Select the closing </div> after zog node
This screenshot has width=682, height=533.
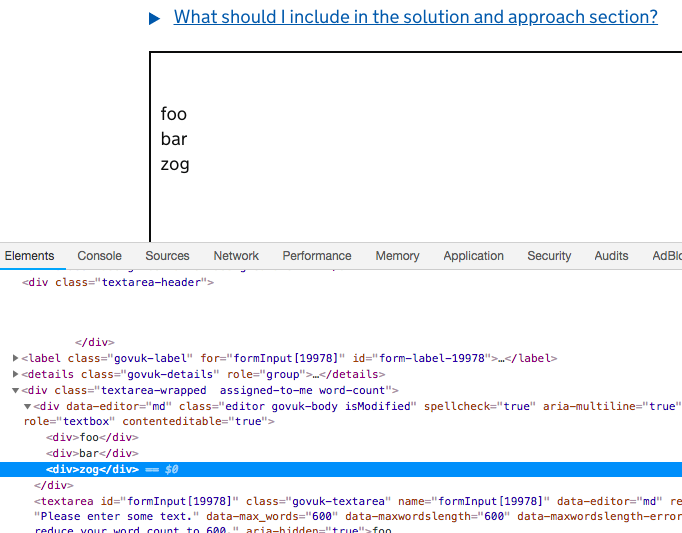coord(54,485)
